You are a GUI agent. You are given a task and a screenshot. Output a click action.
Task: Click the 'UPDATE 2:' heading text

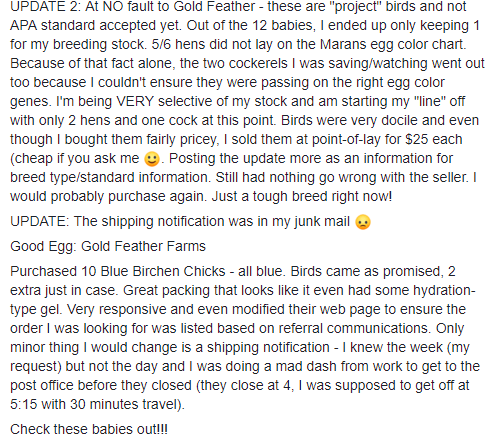[45, 7]
